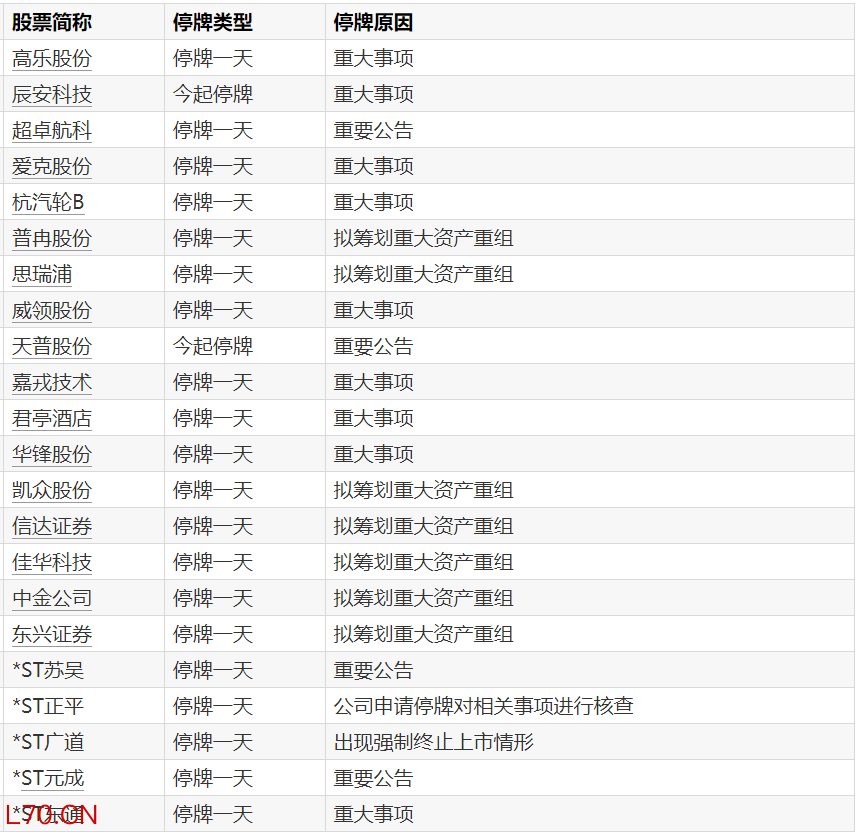Select the 停牌原因 column header

pyautogui.click(x=373, y=22)
